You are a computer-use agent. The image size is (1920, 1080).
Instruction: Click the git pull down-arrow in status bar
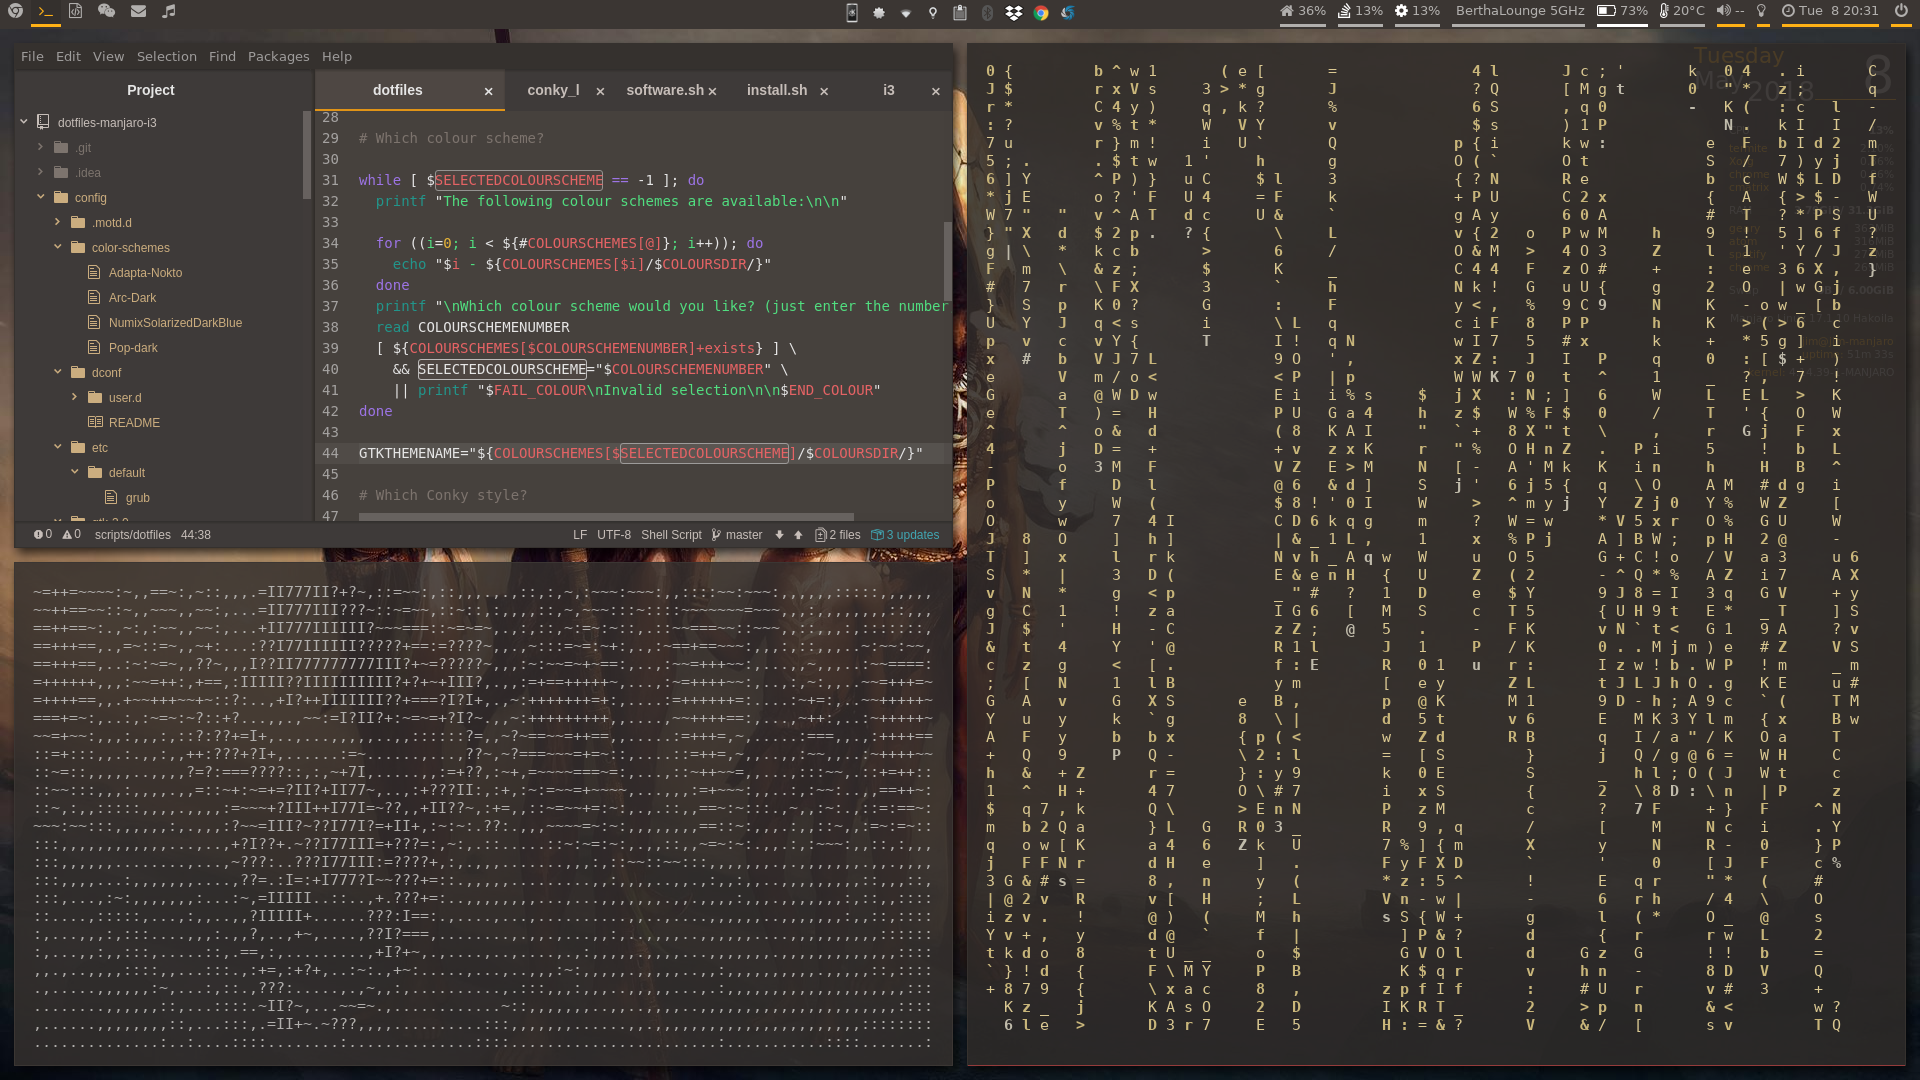click(779, 535)
